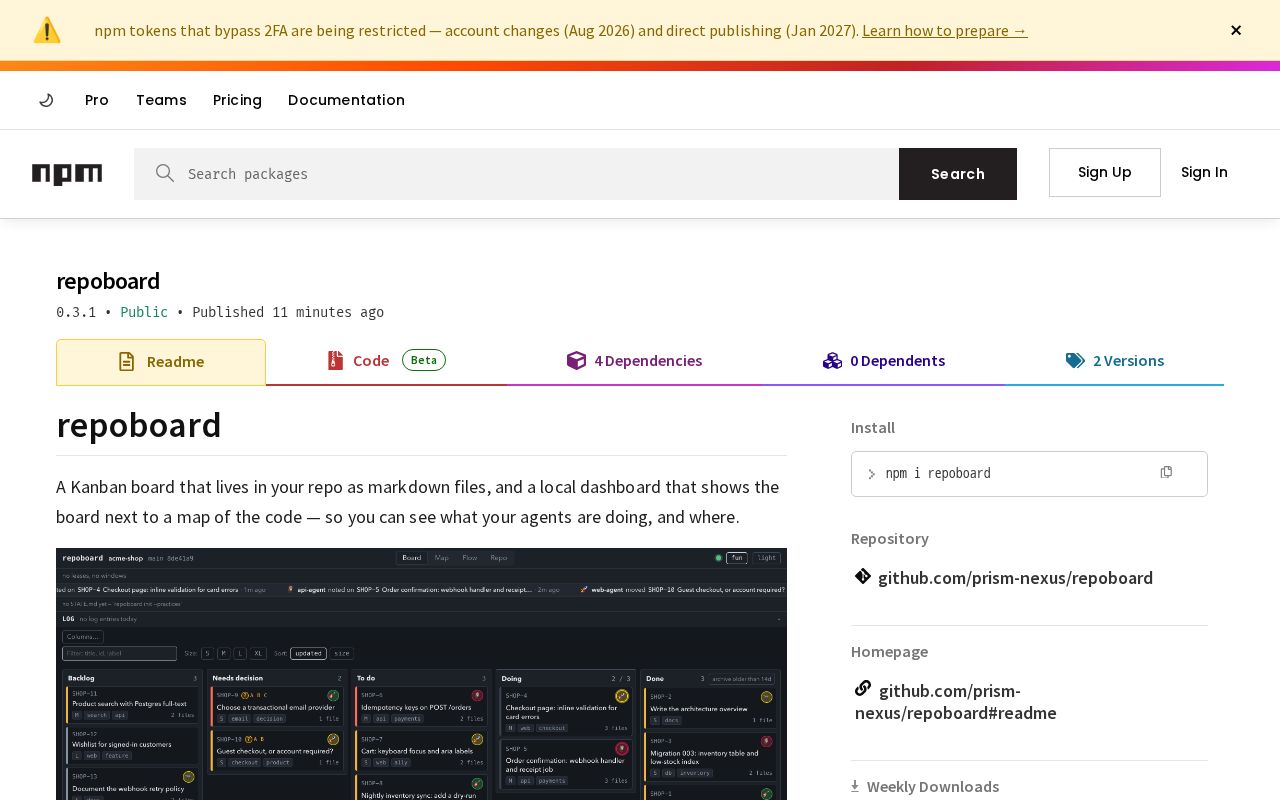This screenshot has height=800, width=1280.
Task: Click the warning triangle icon in banner
Action: [47, 30]
